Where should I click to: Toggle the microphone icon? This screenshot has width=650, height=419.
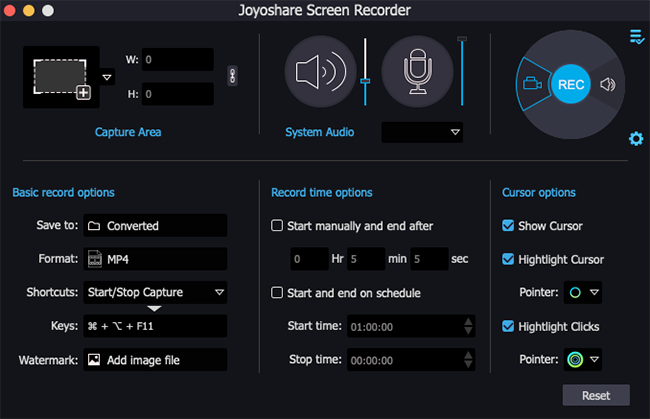tap(417, 72)
